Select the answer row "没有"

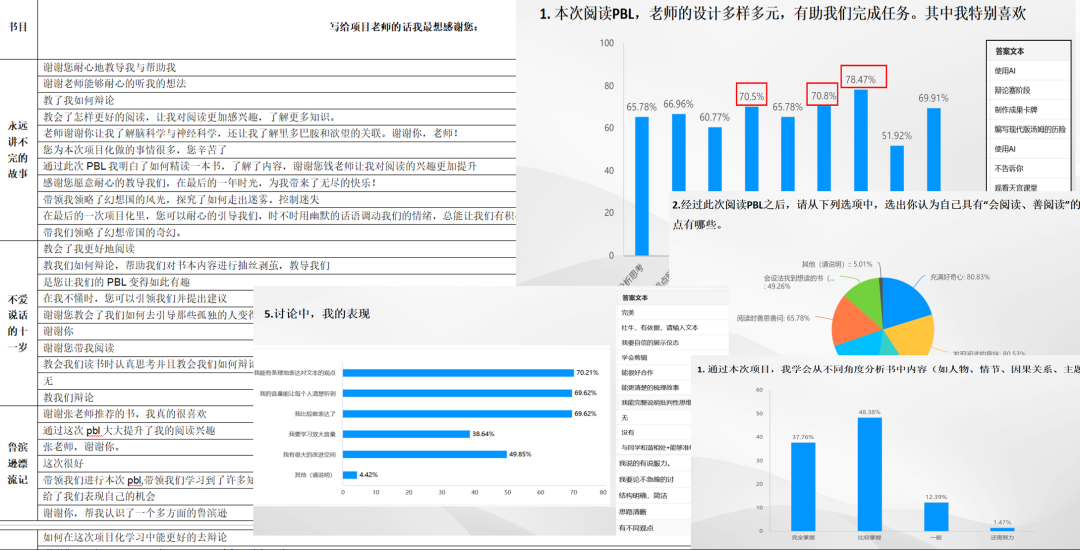tap(654, 432)
